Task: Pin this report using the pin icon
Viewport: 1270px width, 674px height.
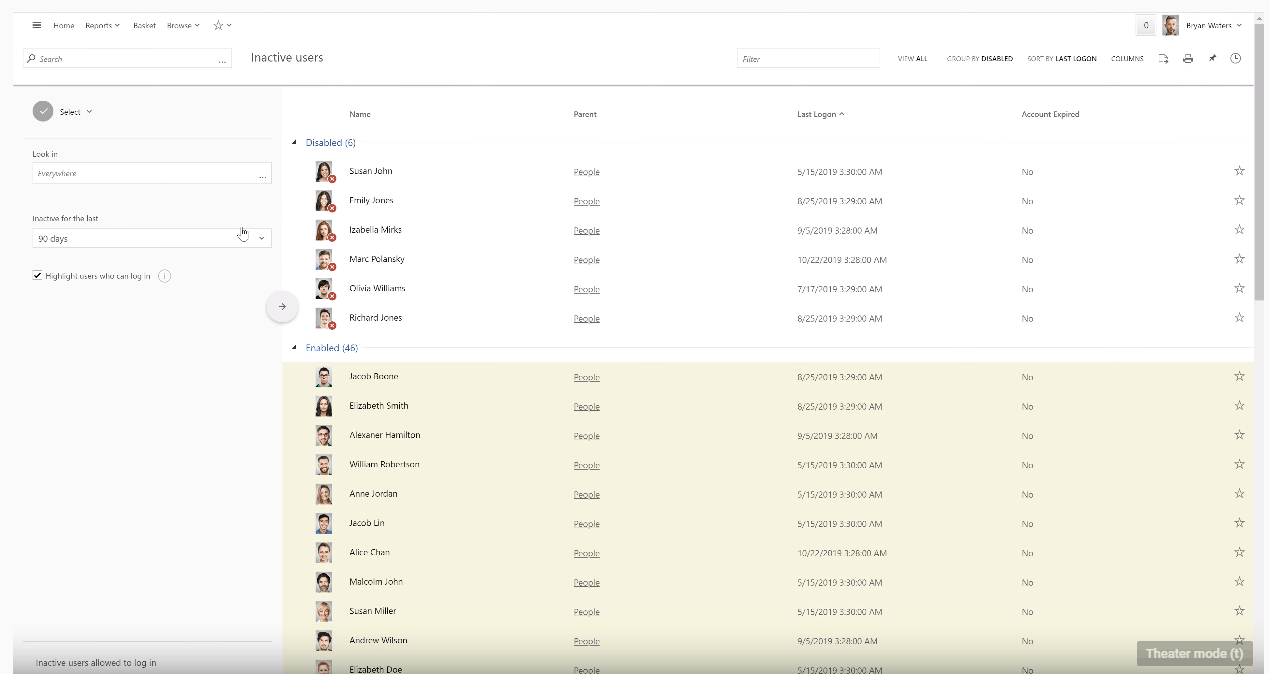Action: click(1212, 59)
